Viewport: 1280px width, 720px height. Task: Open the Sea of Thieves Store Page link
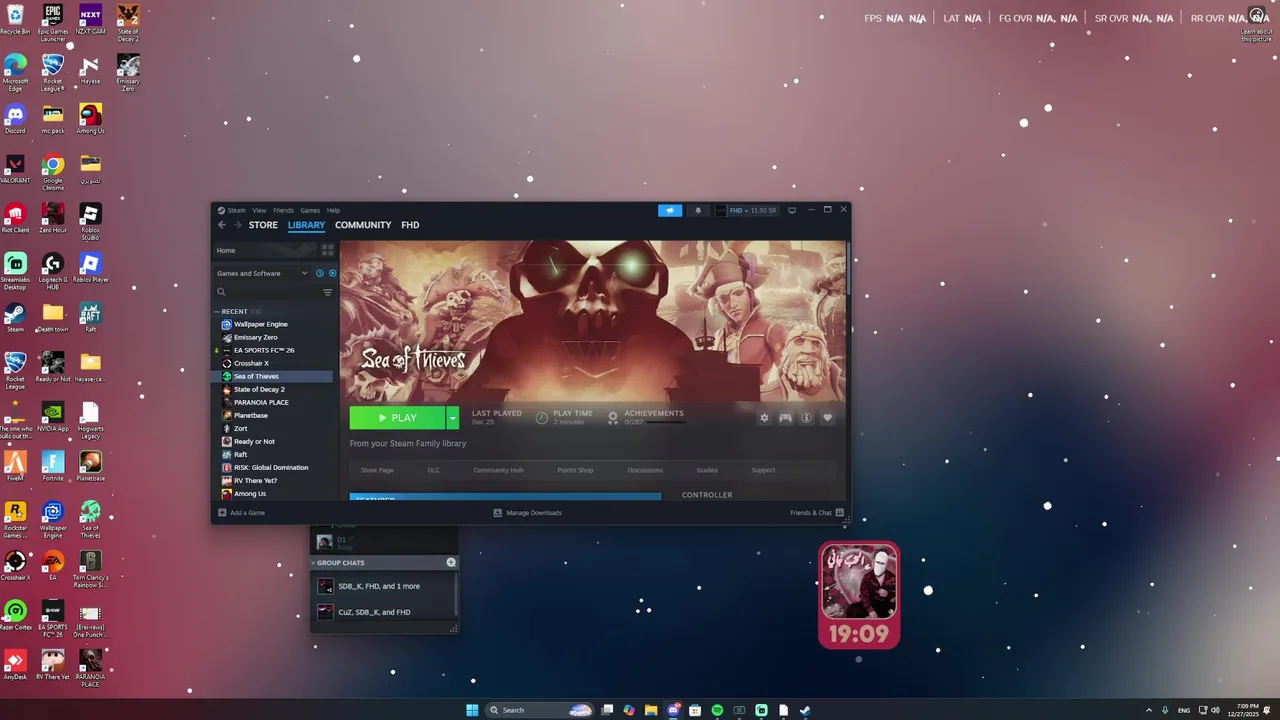click(x=377, y=470)
